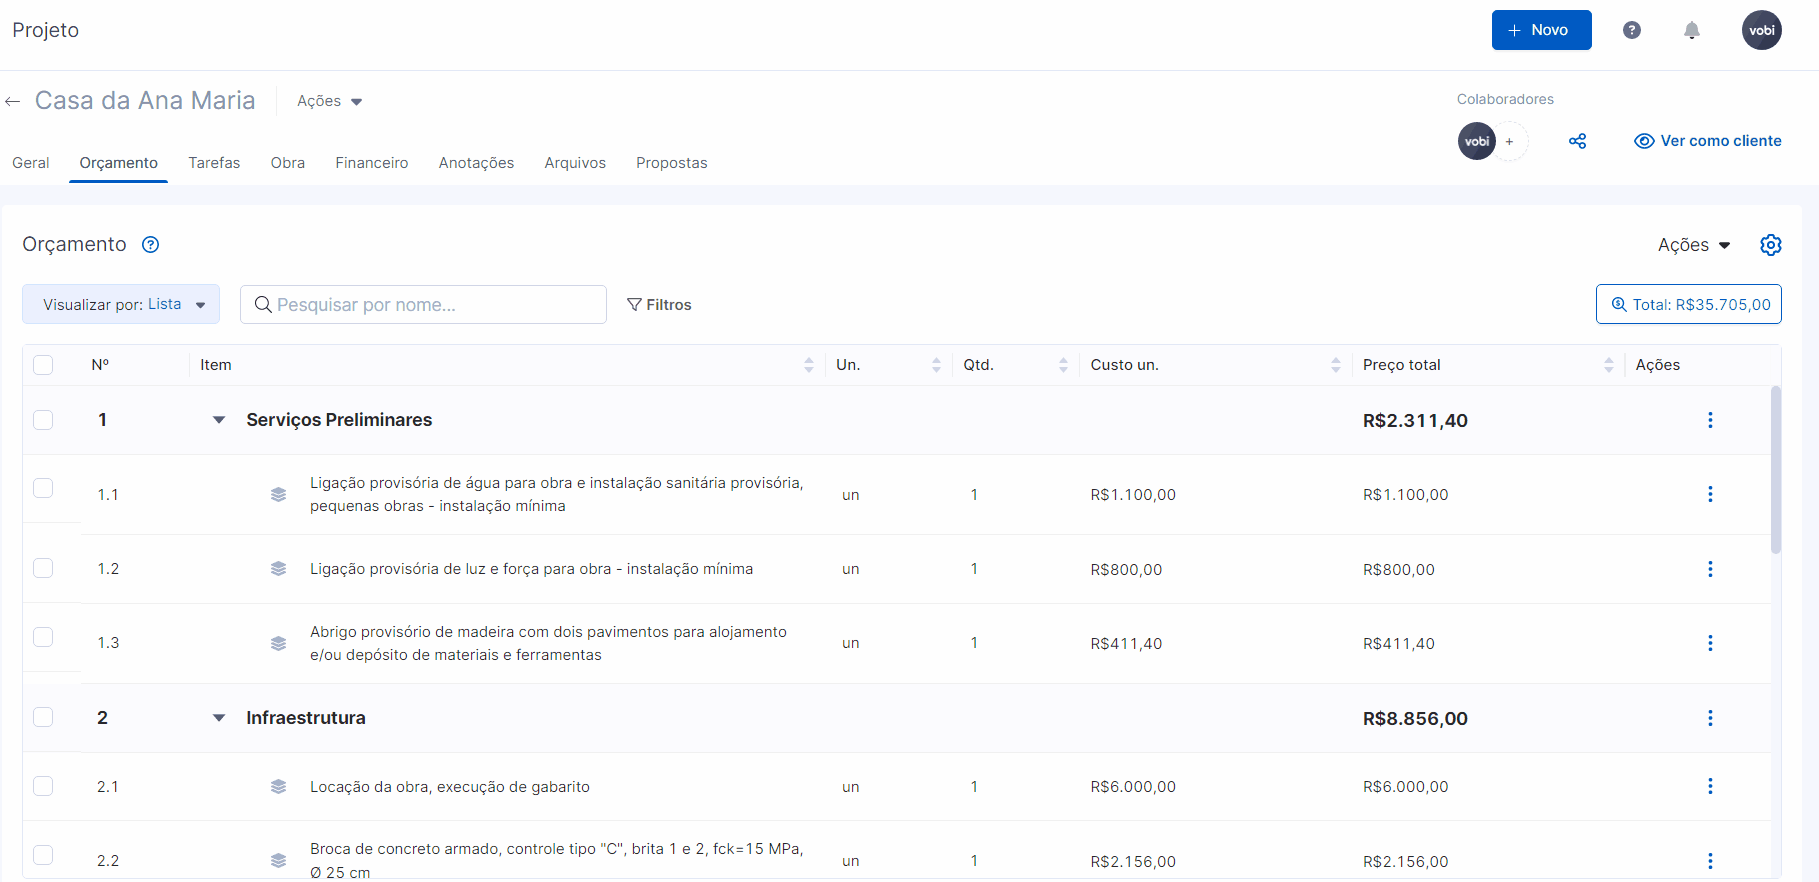
Task: Click the add collaborator plus icon
Action: click(x=1510, y=141)
